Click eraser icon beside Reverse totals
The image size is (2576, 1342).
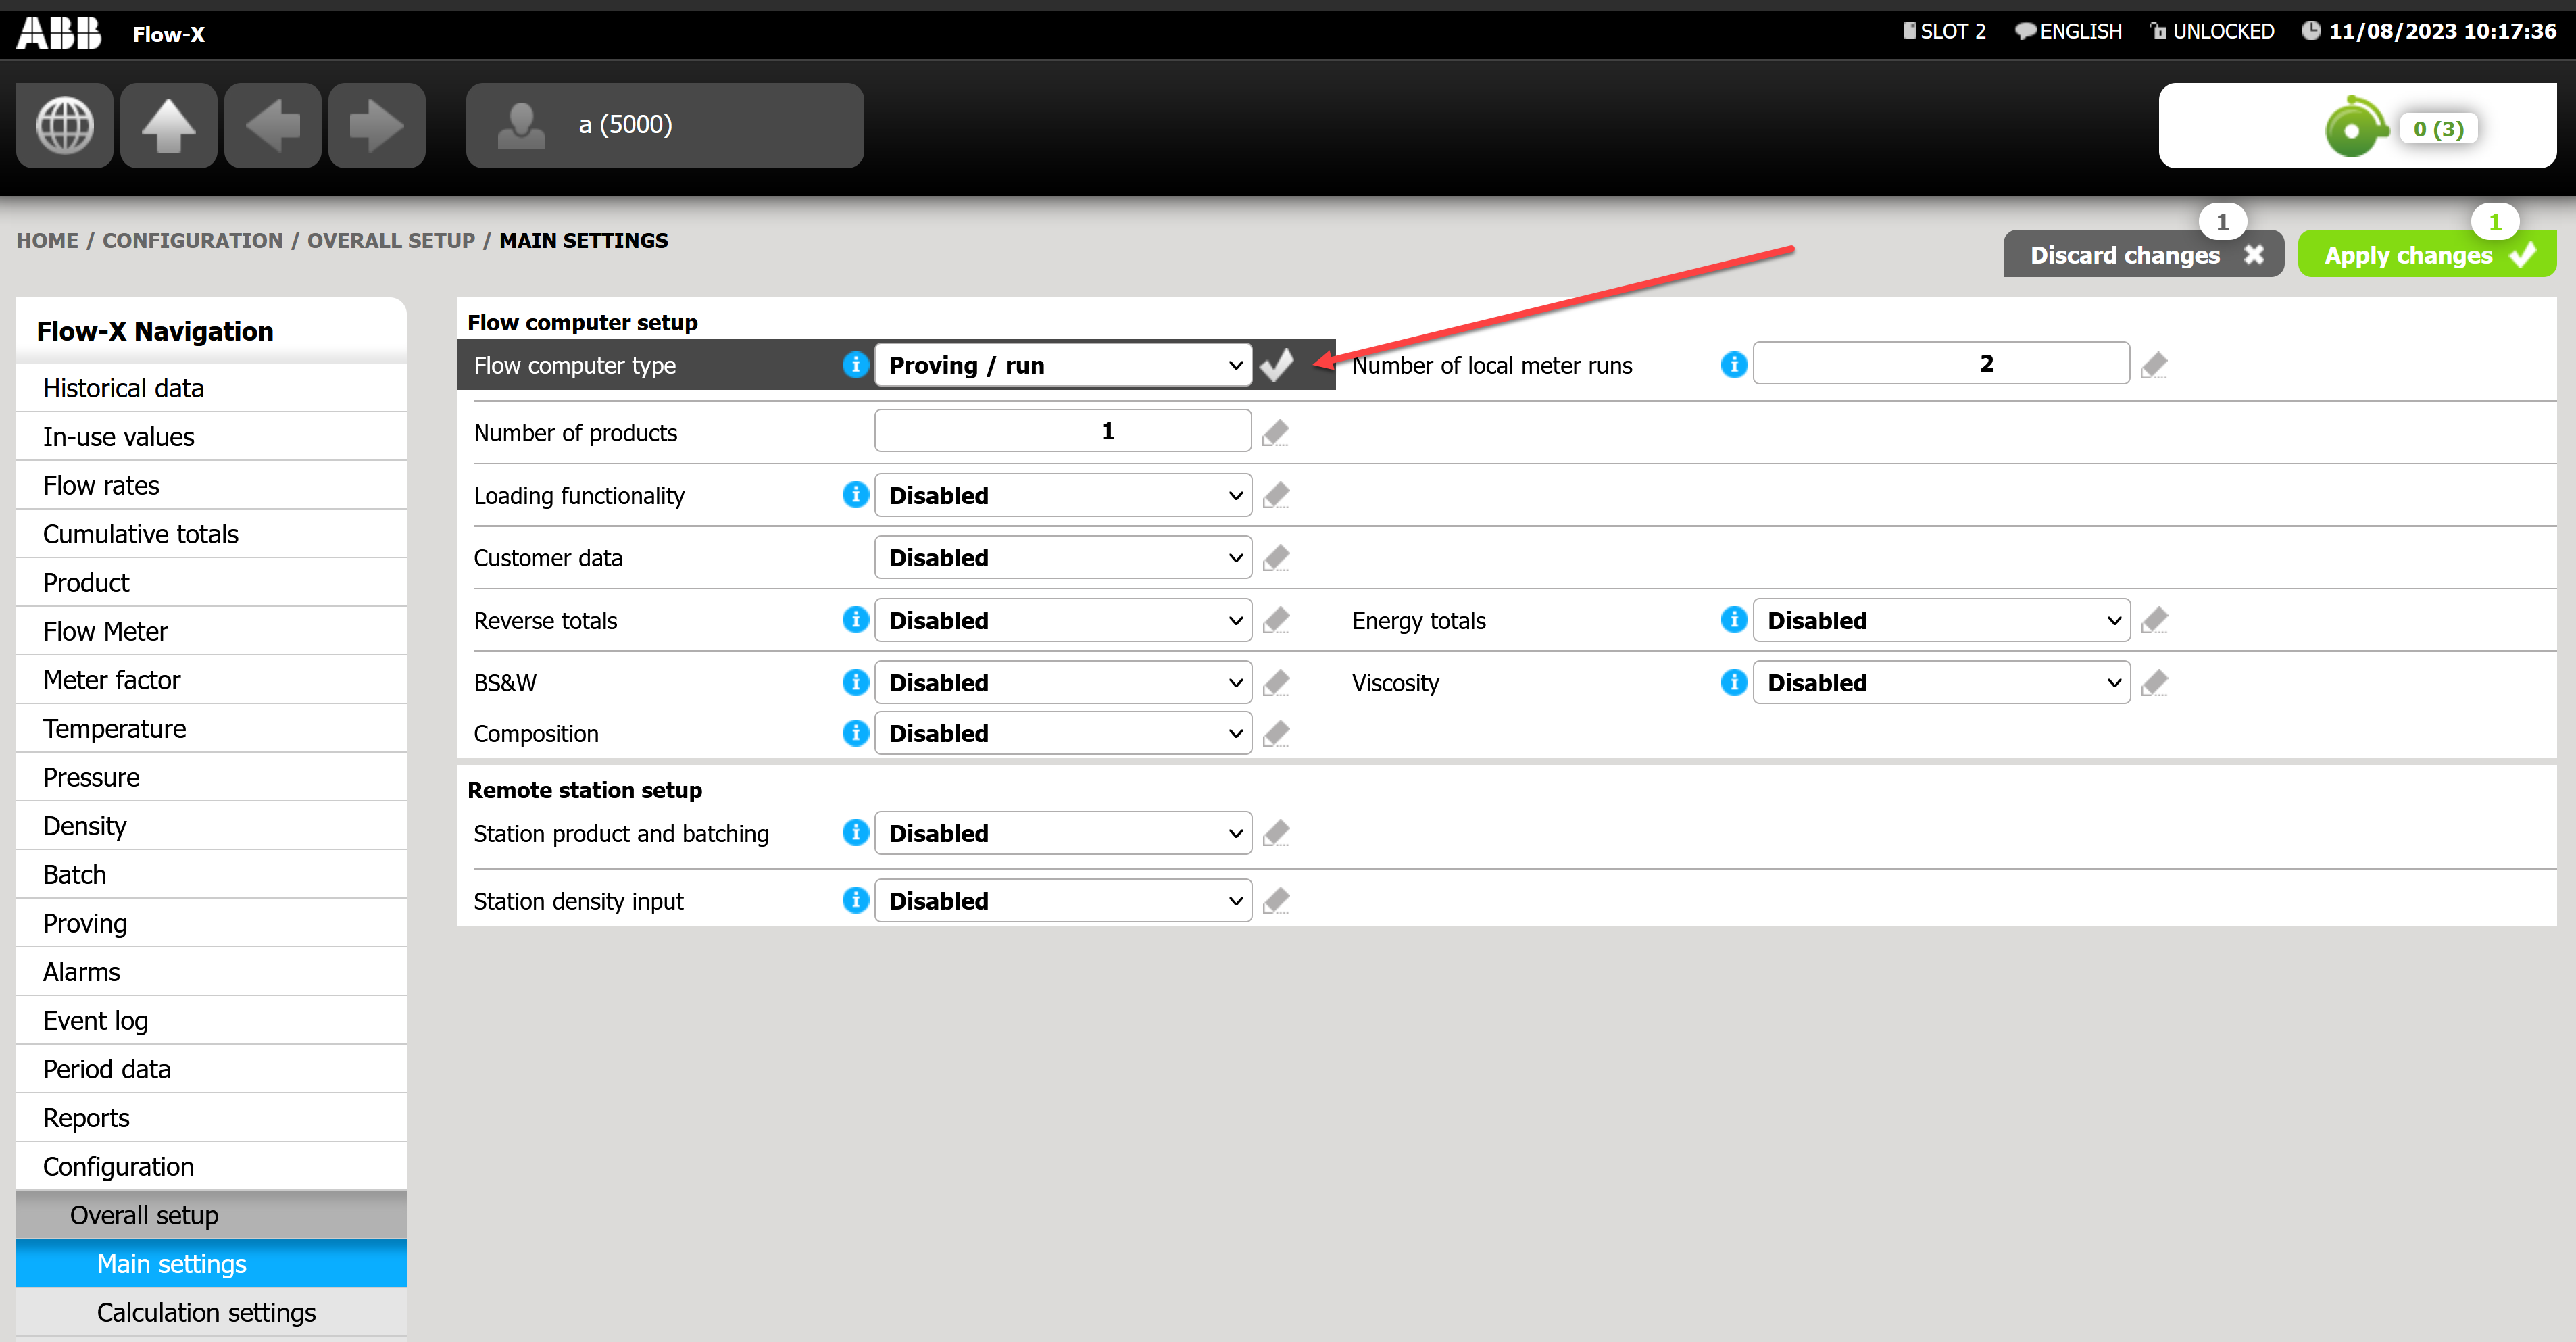1276,620
